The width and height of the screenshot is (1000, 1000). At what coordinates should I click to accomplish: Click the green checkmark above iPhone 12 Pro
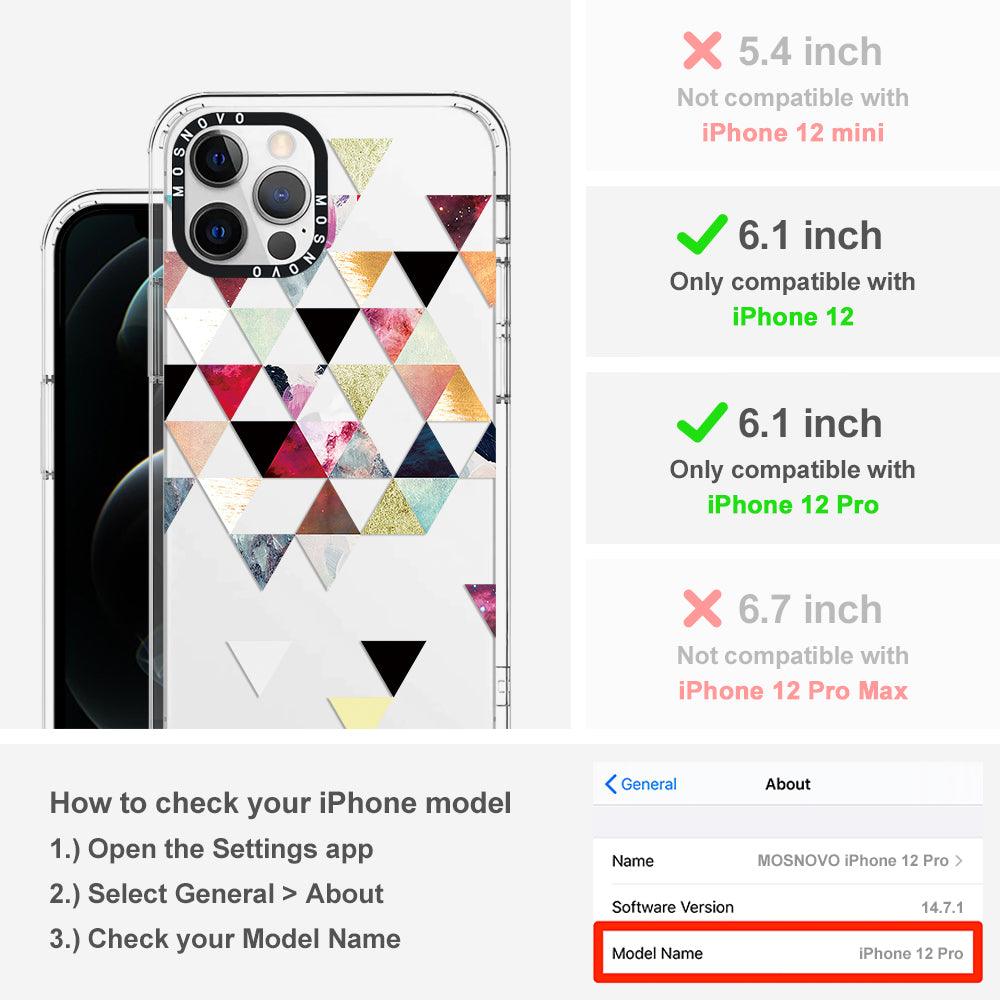pyautogui.click(x=702, y=422)
